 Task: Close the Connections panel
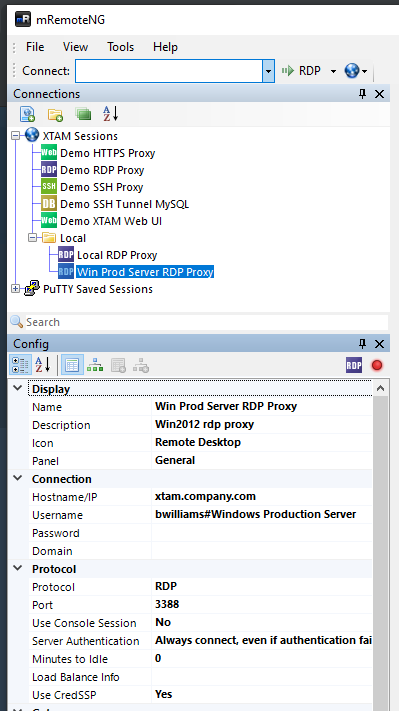click(x=380, y=94)
